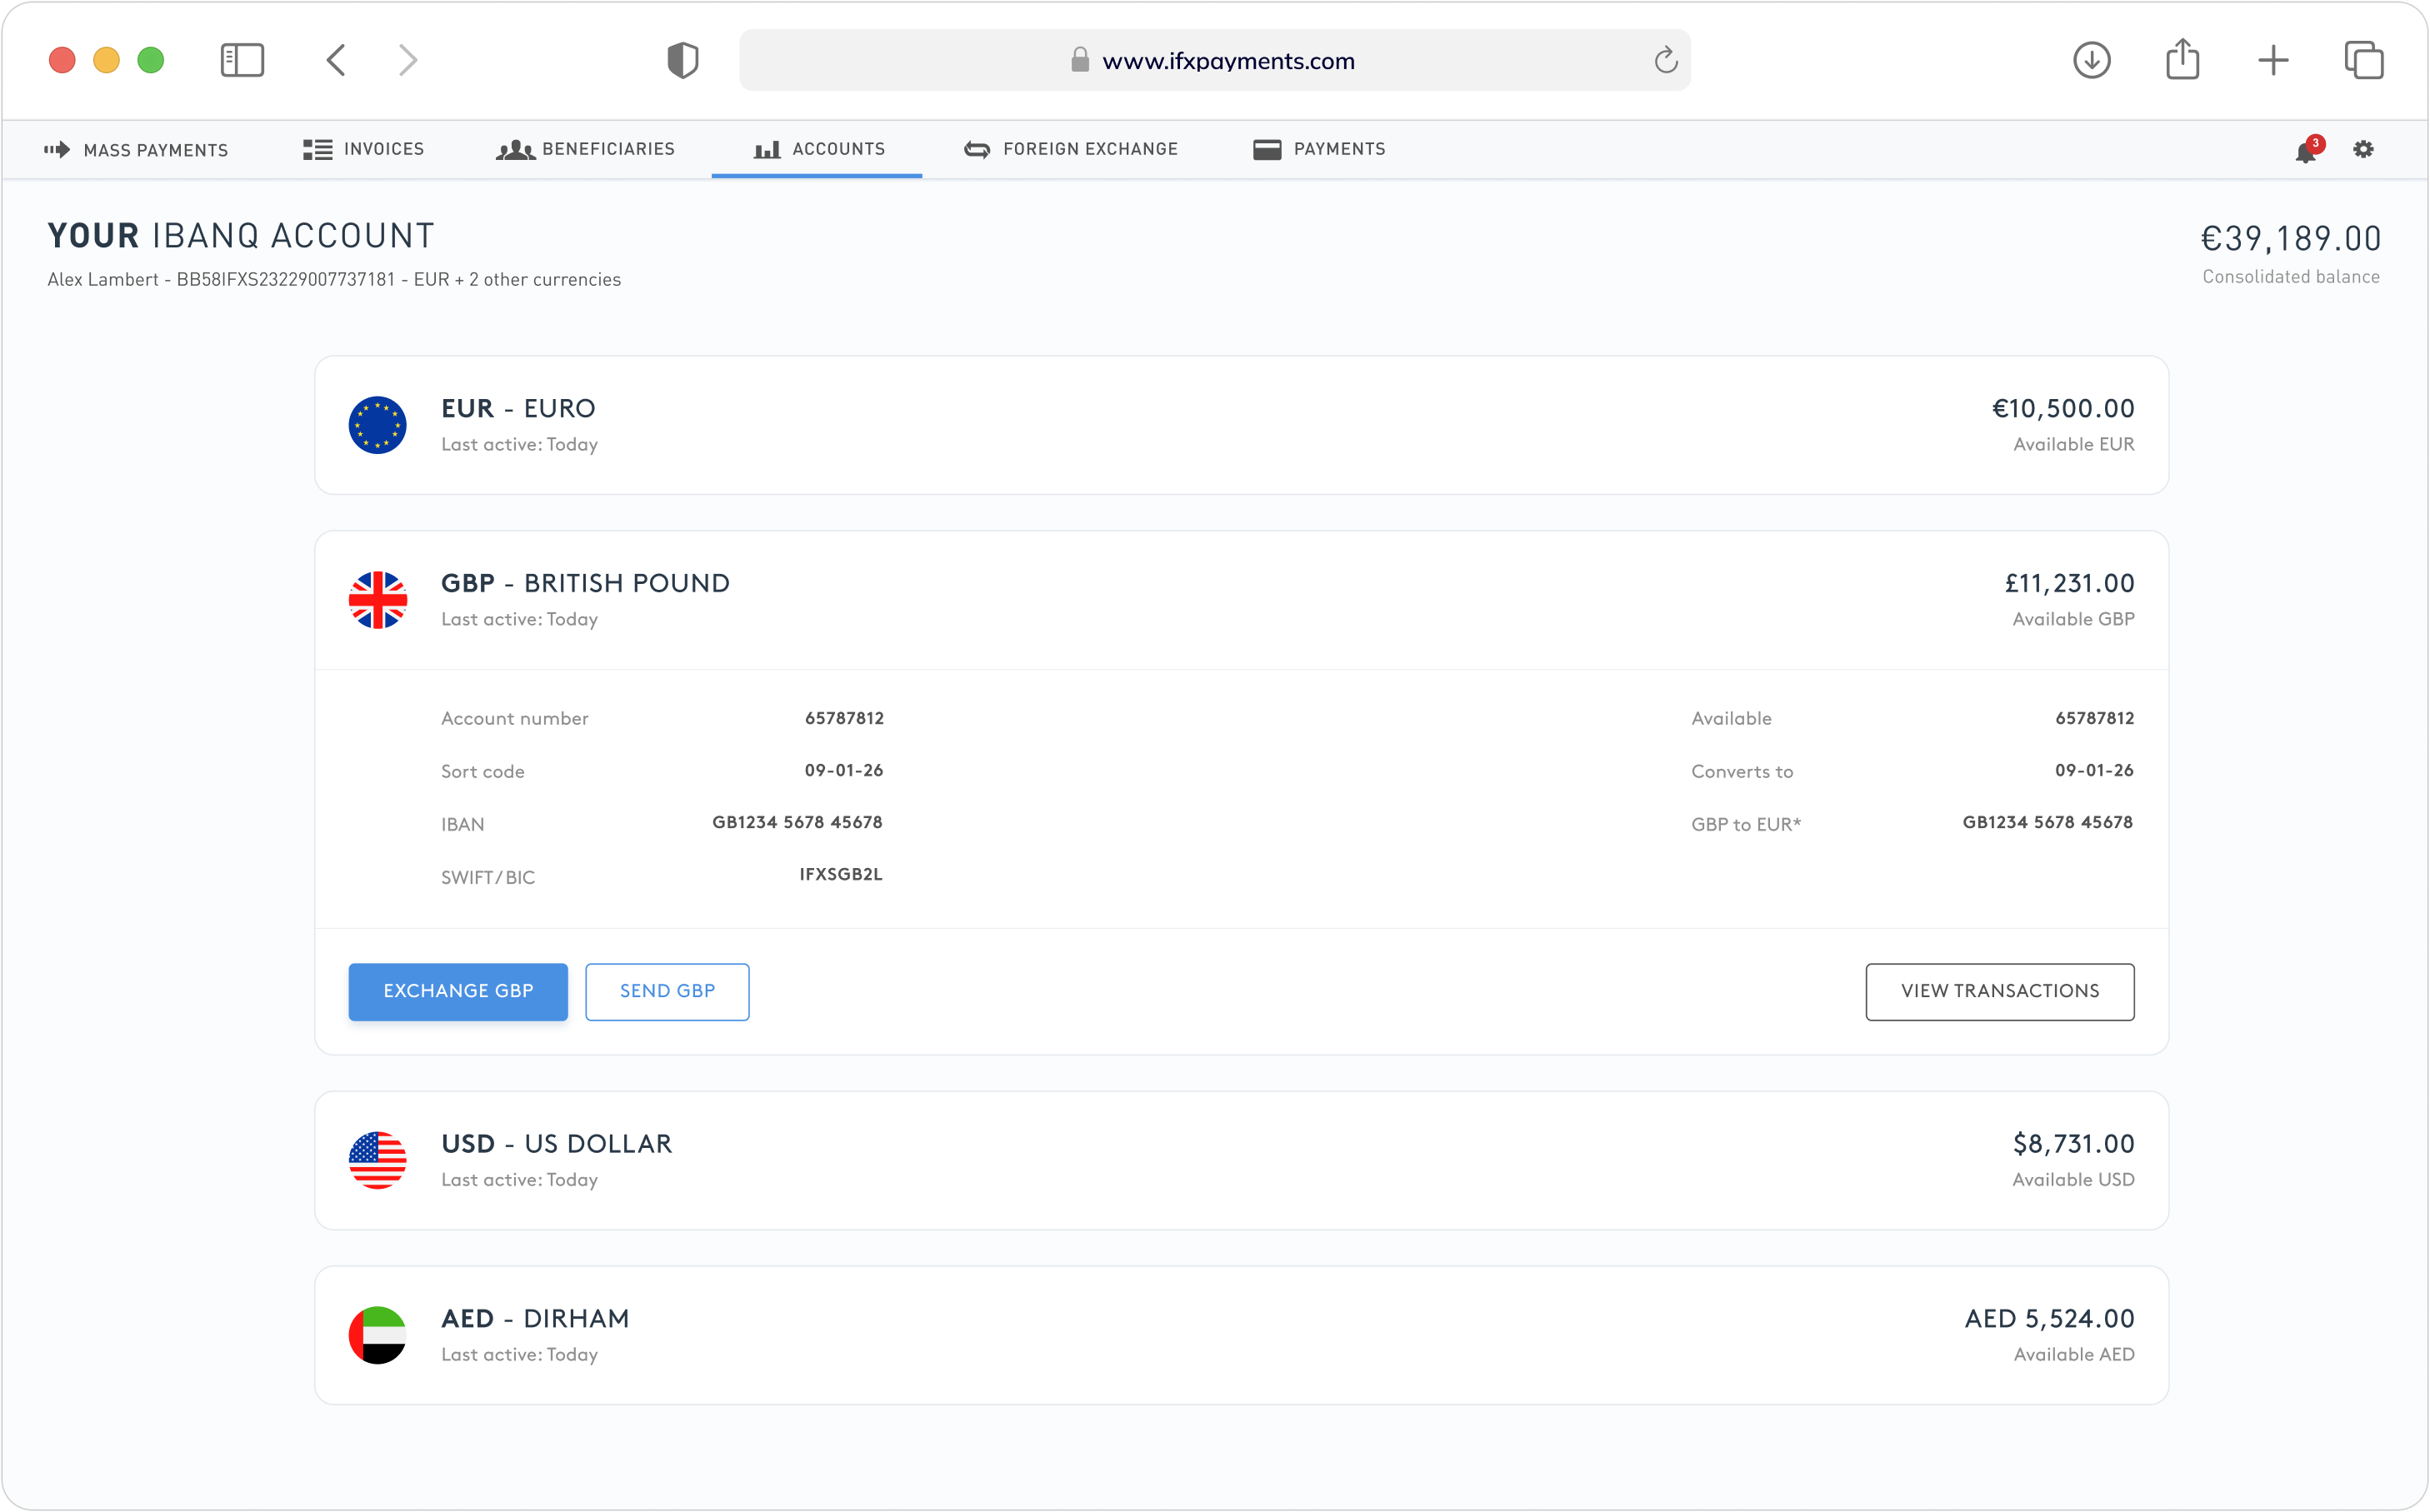Image resolution: width=2430 pixels, height=1512 pixels.
Task: Click the share icon in browser toolbar
Action: click(x=2182, y=60)
